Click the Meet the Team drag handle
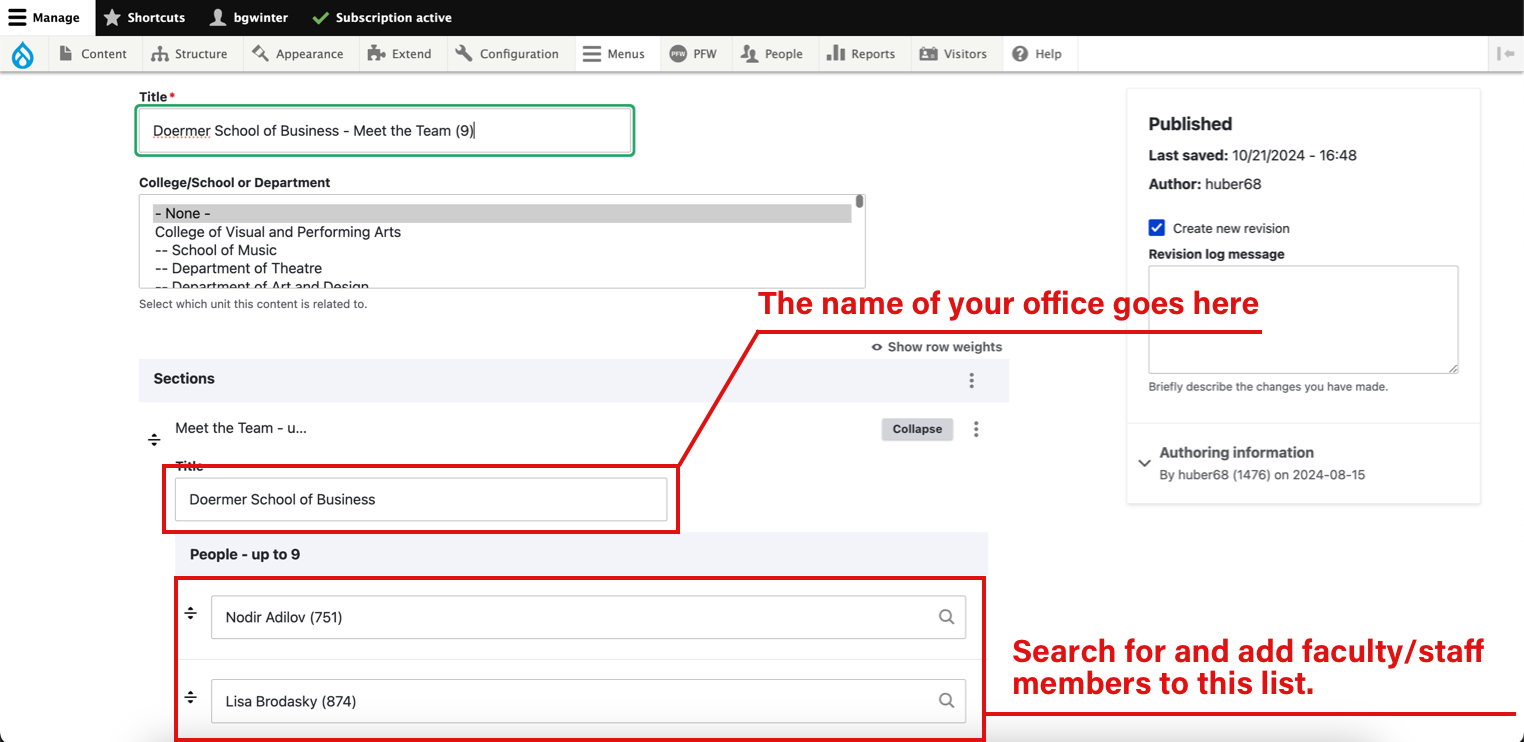 155,439
